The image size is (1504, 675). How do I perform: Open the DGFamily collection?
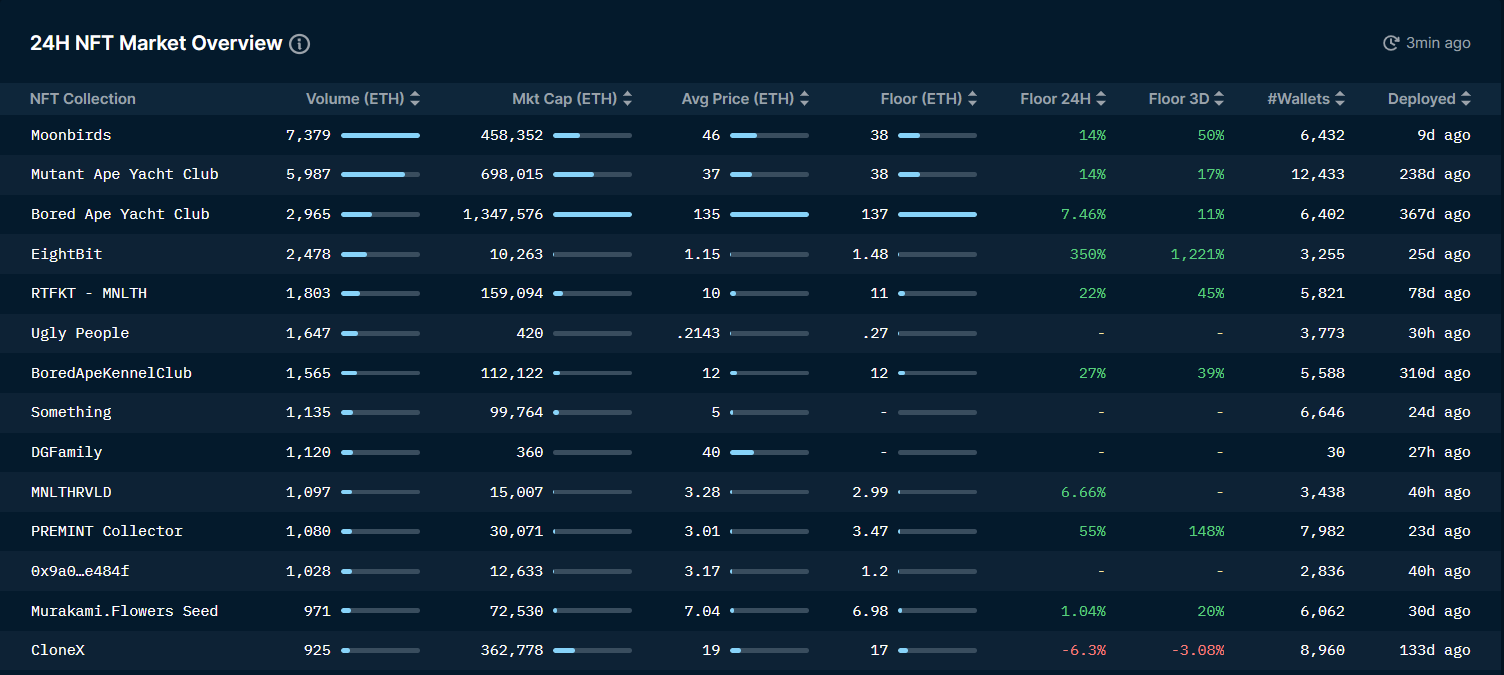pyautogui.click(x=67, y=452)
